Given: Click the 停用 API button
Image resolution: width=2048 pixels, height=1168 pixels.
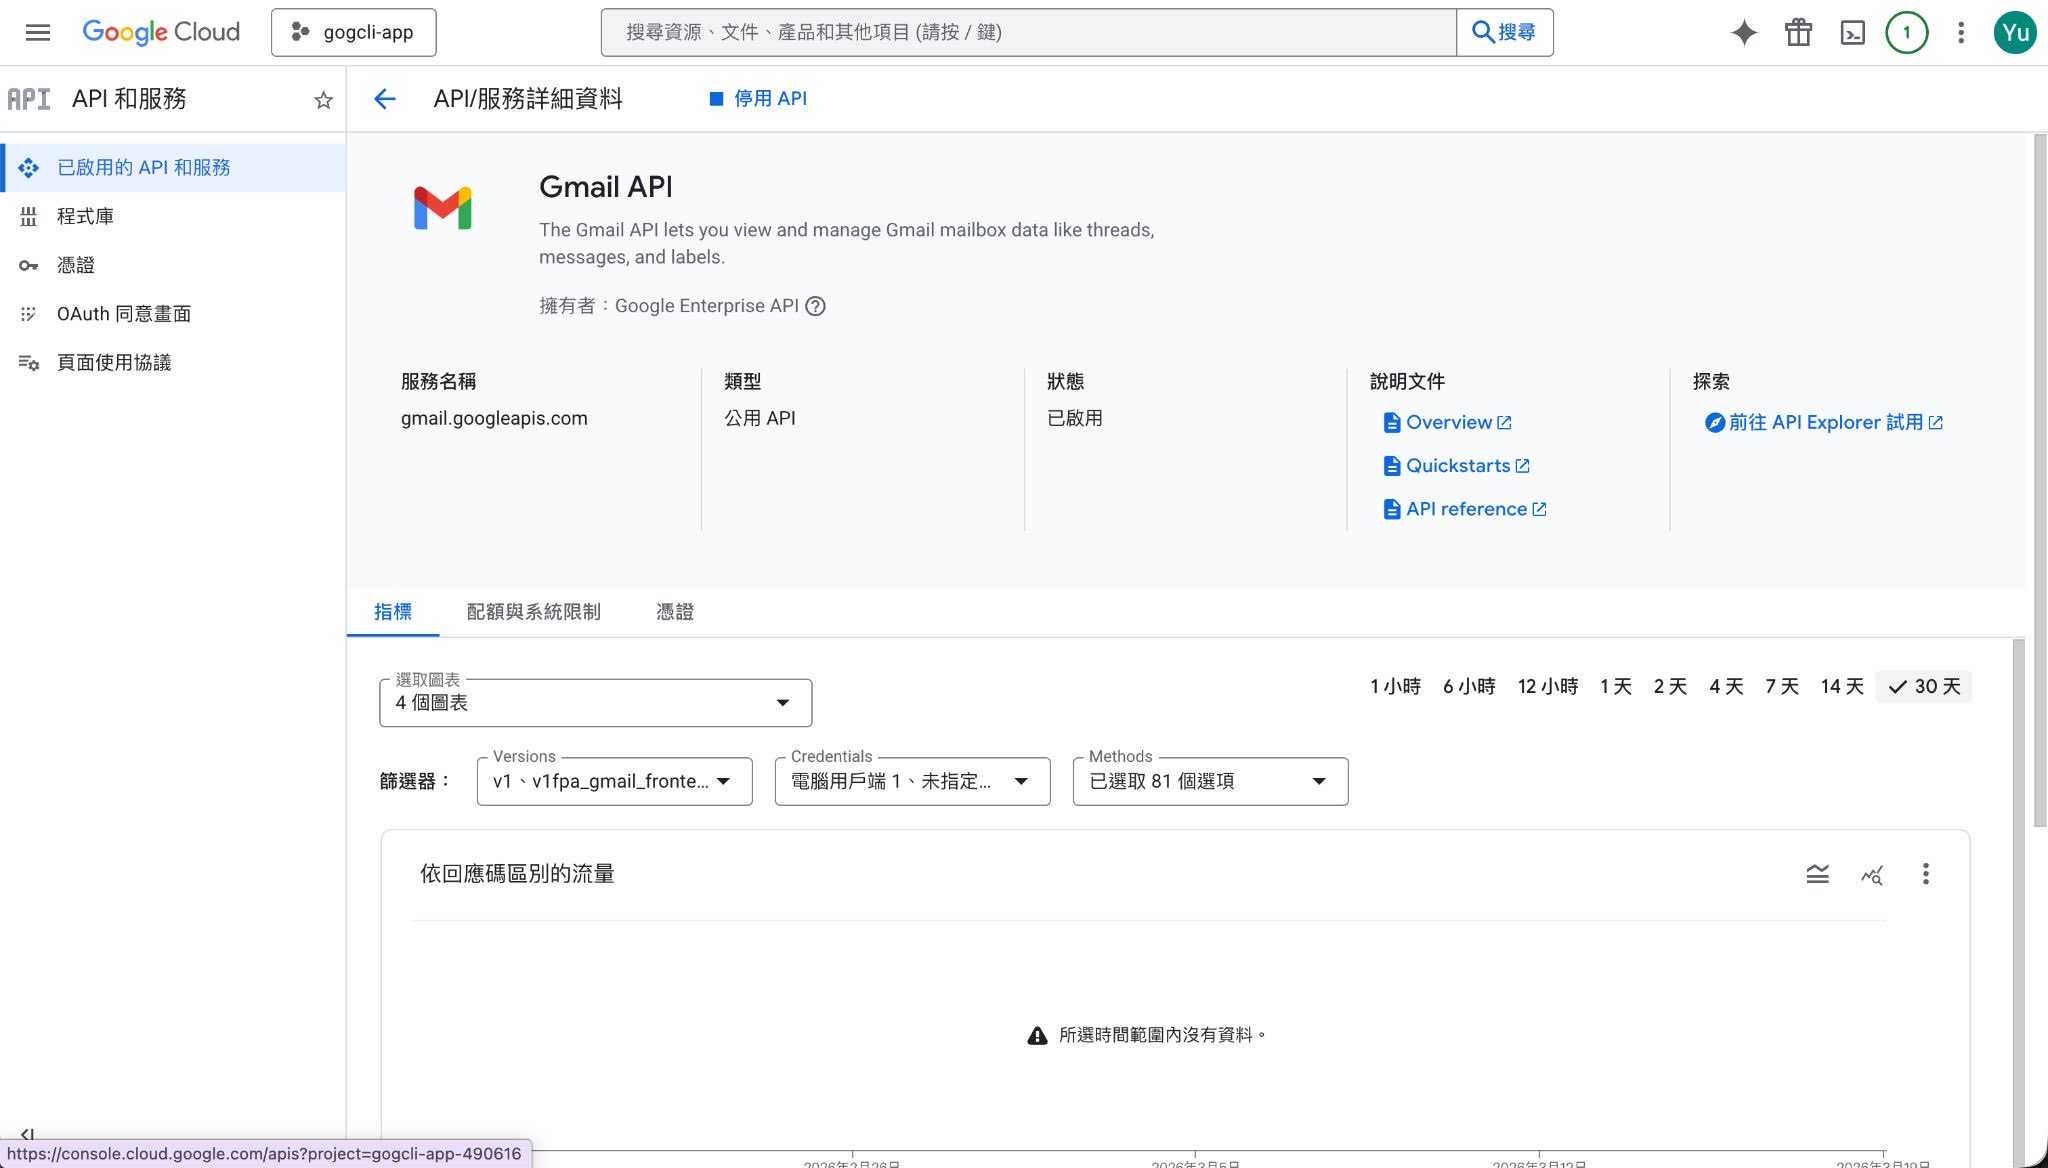Looking at the screenshot, I should (x=758, y=98).
